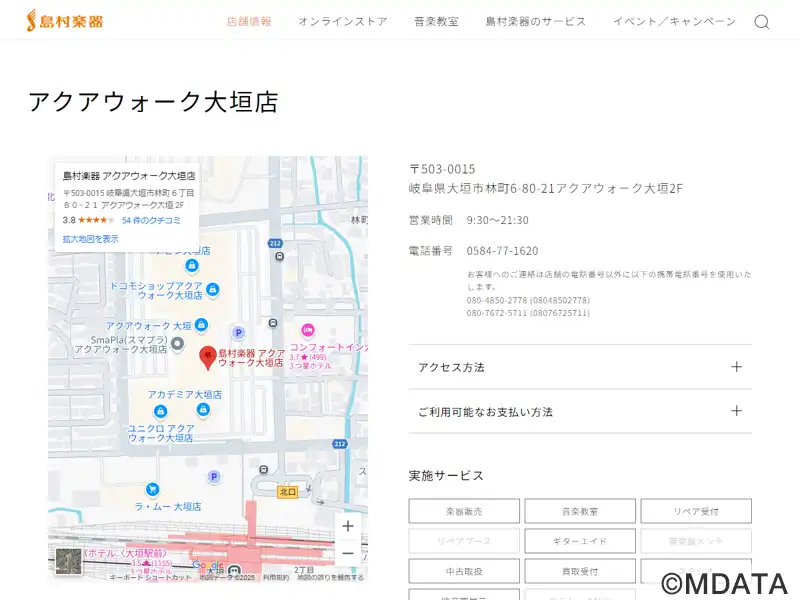Click the リペア受付 service button

coord(696,511)
